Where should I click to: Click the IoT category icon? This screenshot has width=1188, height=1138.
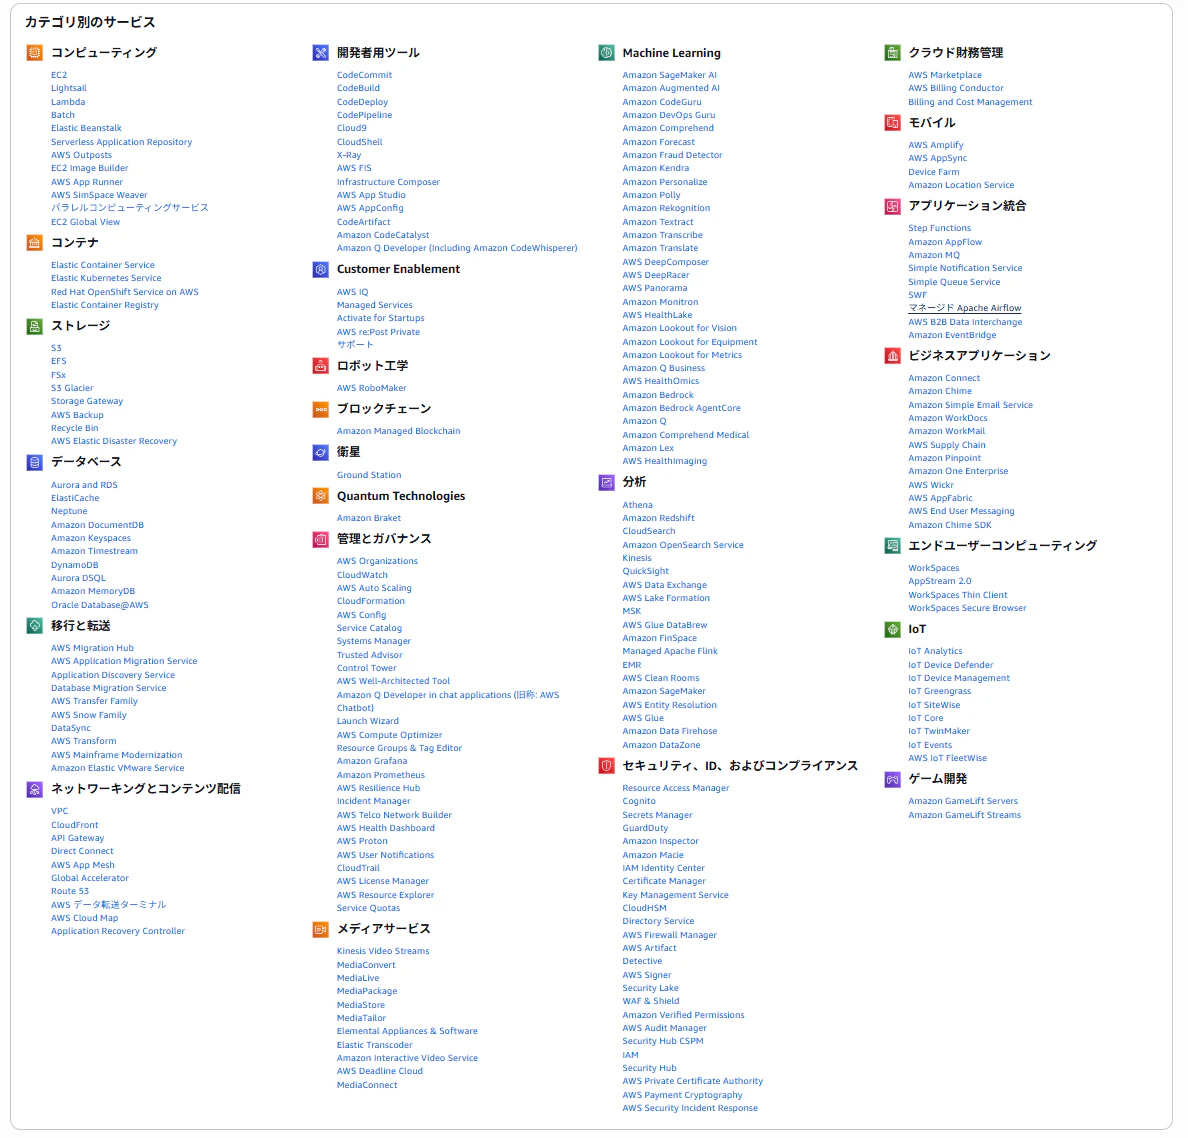pyautogui.click(x=893, y=629)
